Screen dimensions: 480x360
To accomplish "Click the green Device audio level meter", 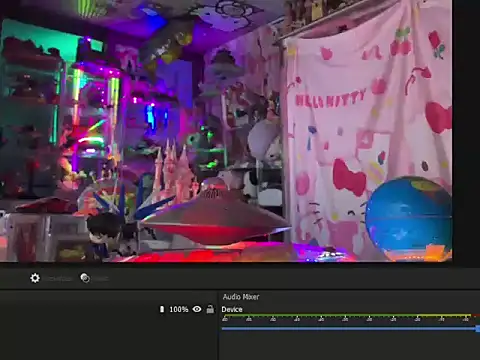I will 320,315.
